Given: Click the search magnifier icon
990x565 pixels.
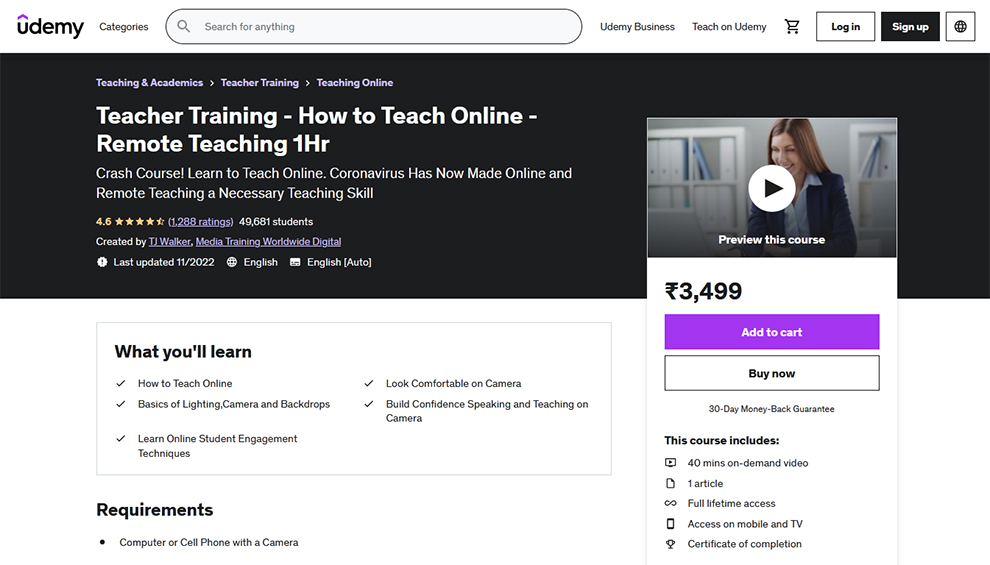Looking at the screenshot, I should pos(184,27).
